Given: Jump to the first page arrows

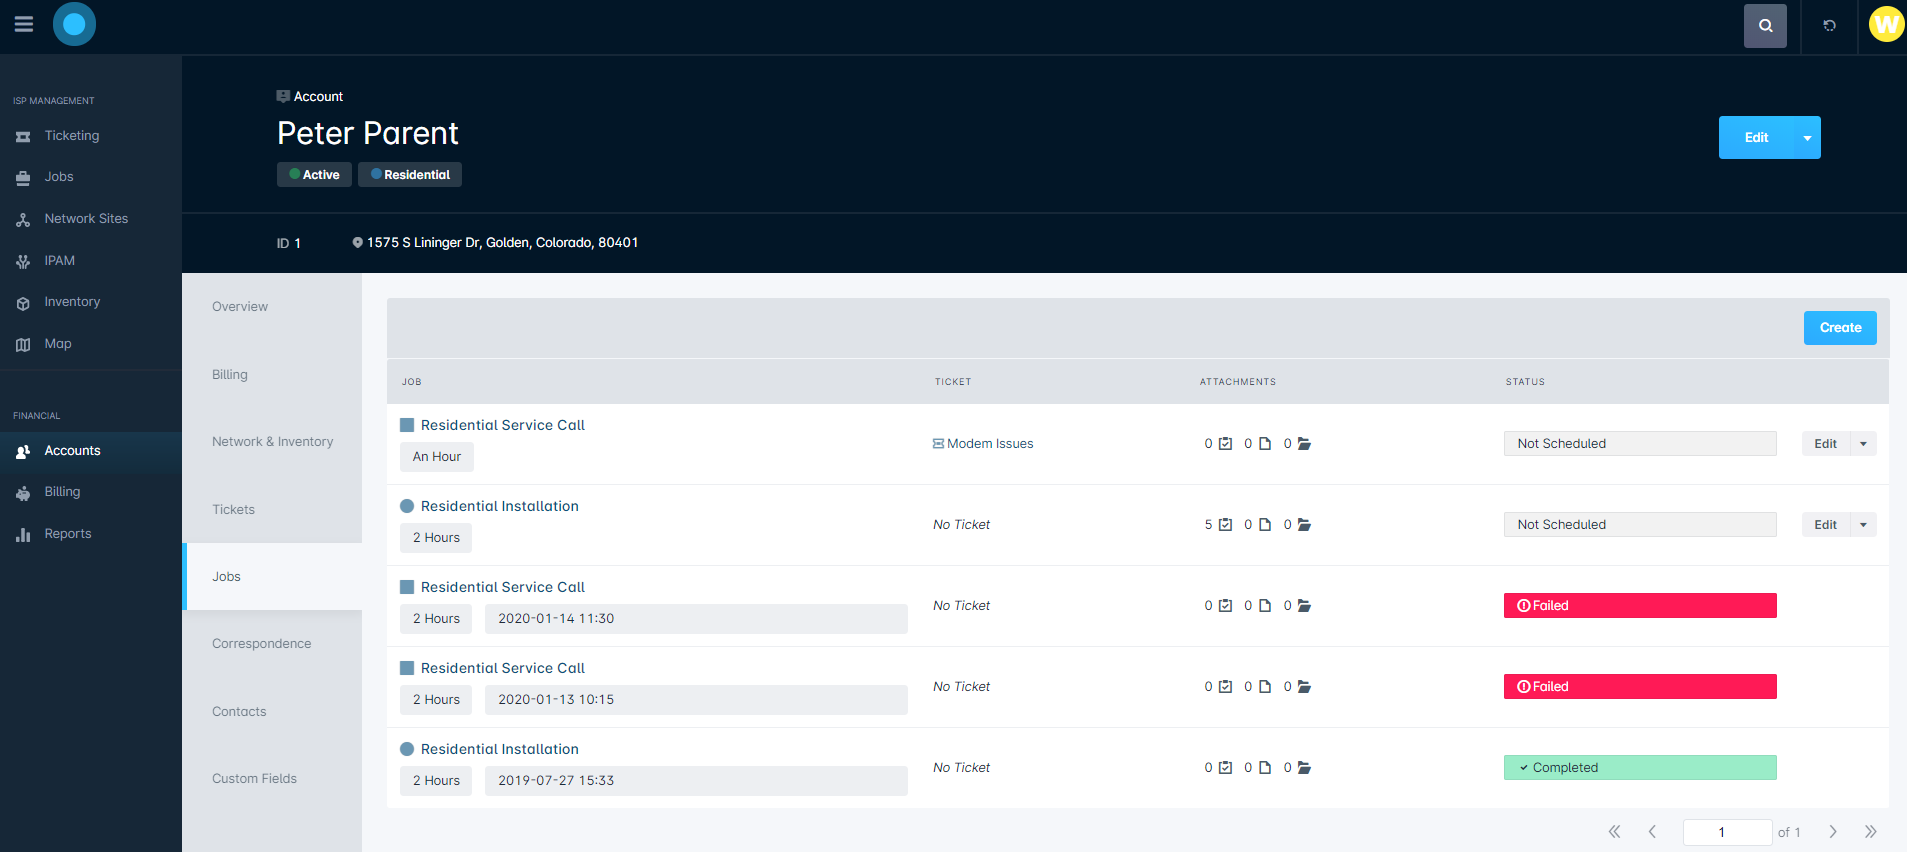Looking at the screenshot, I should click(x=1614, y=832).
